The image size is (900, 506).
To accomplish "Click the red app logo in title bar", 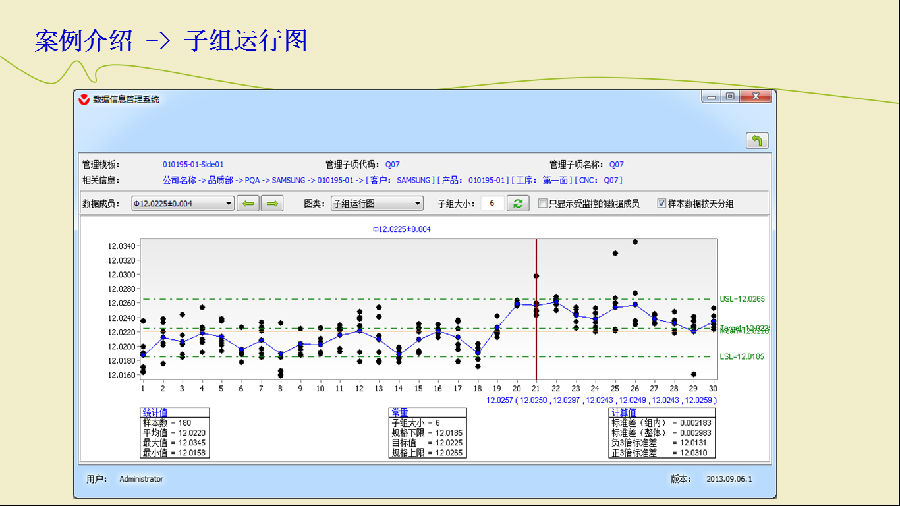I will [x=83, y=99].
